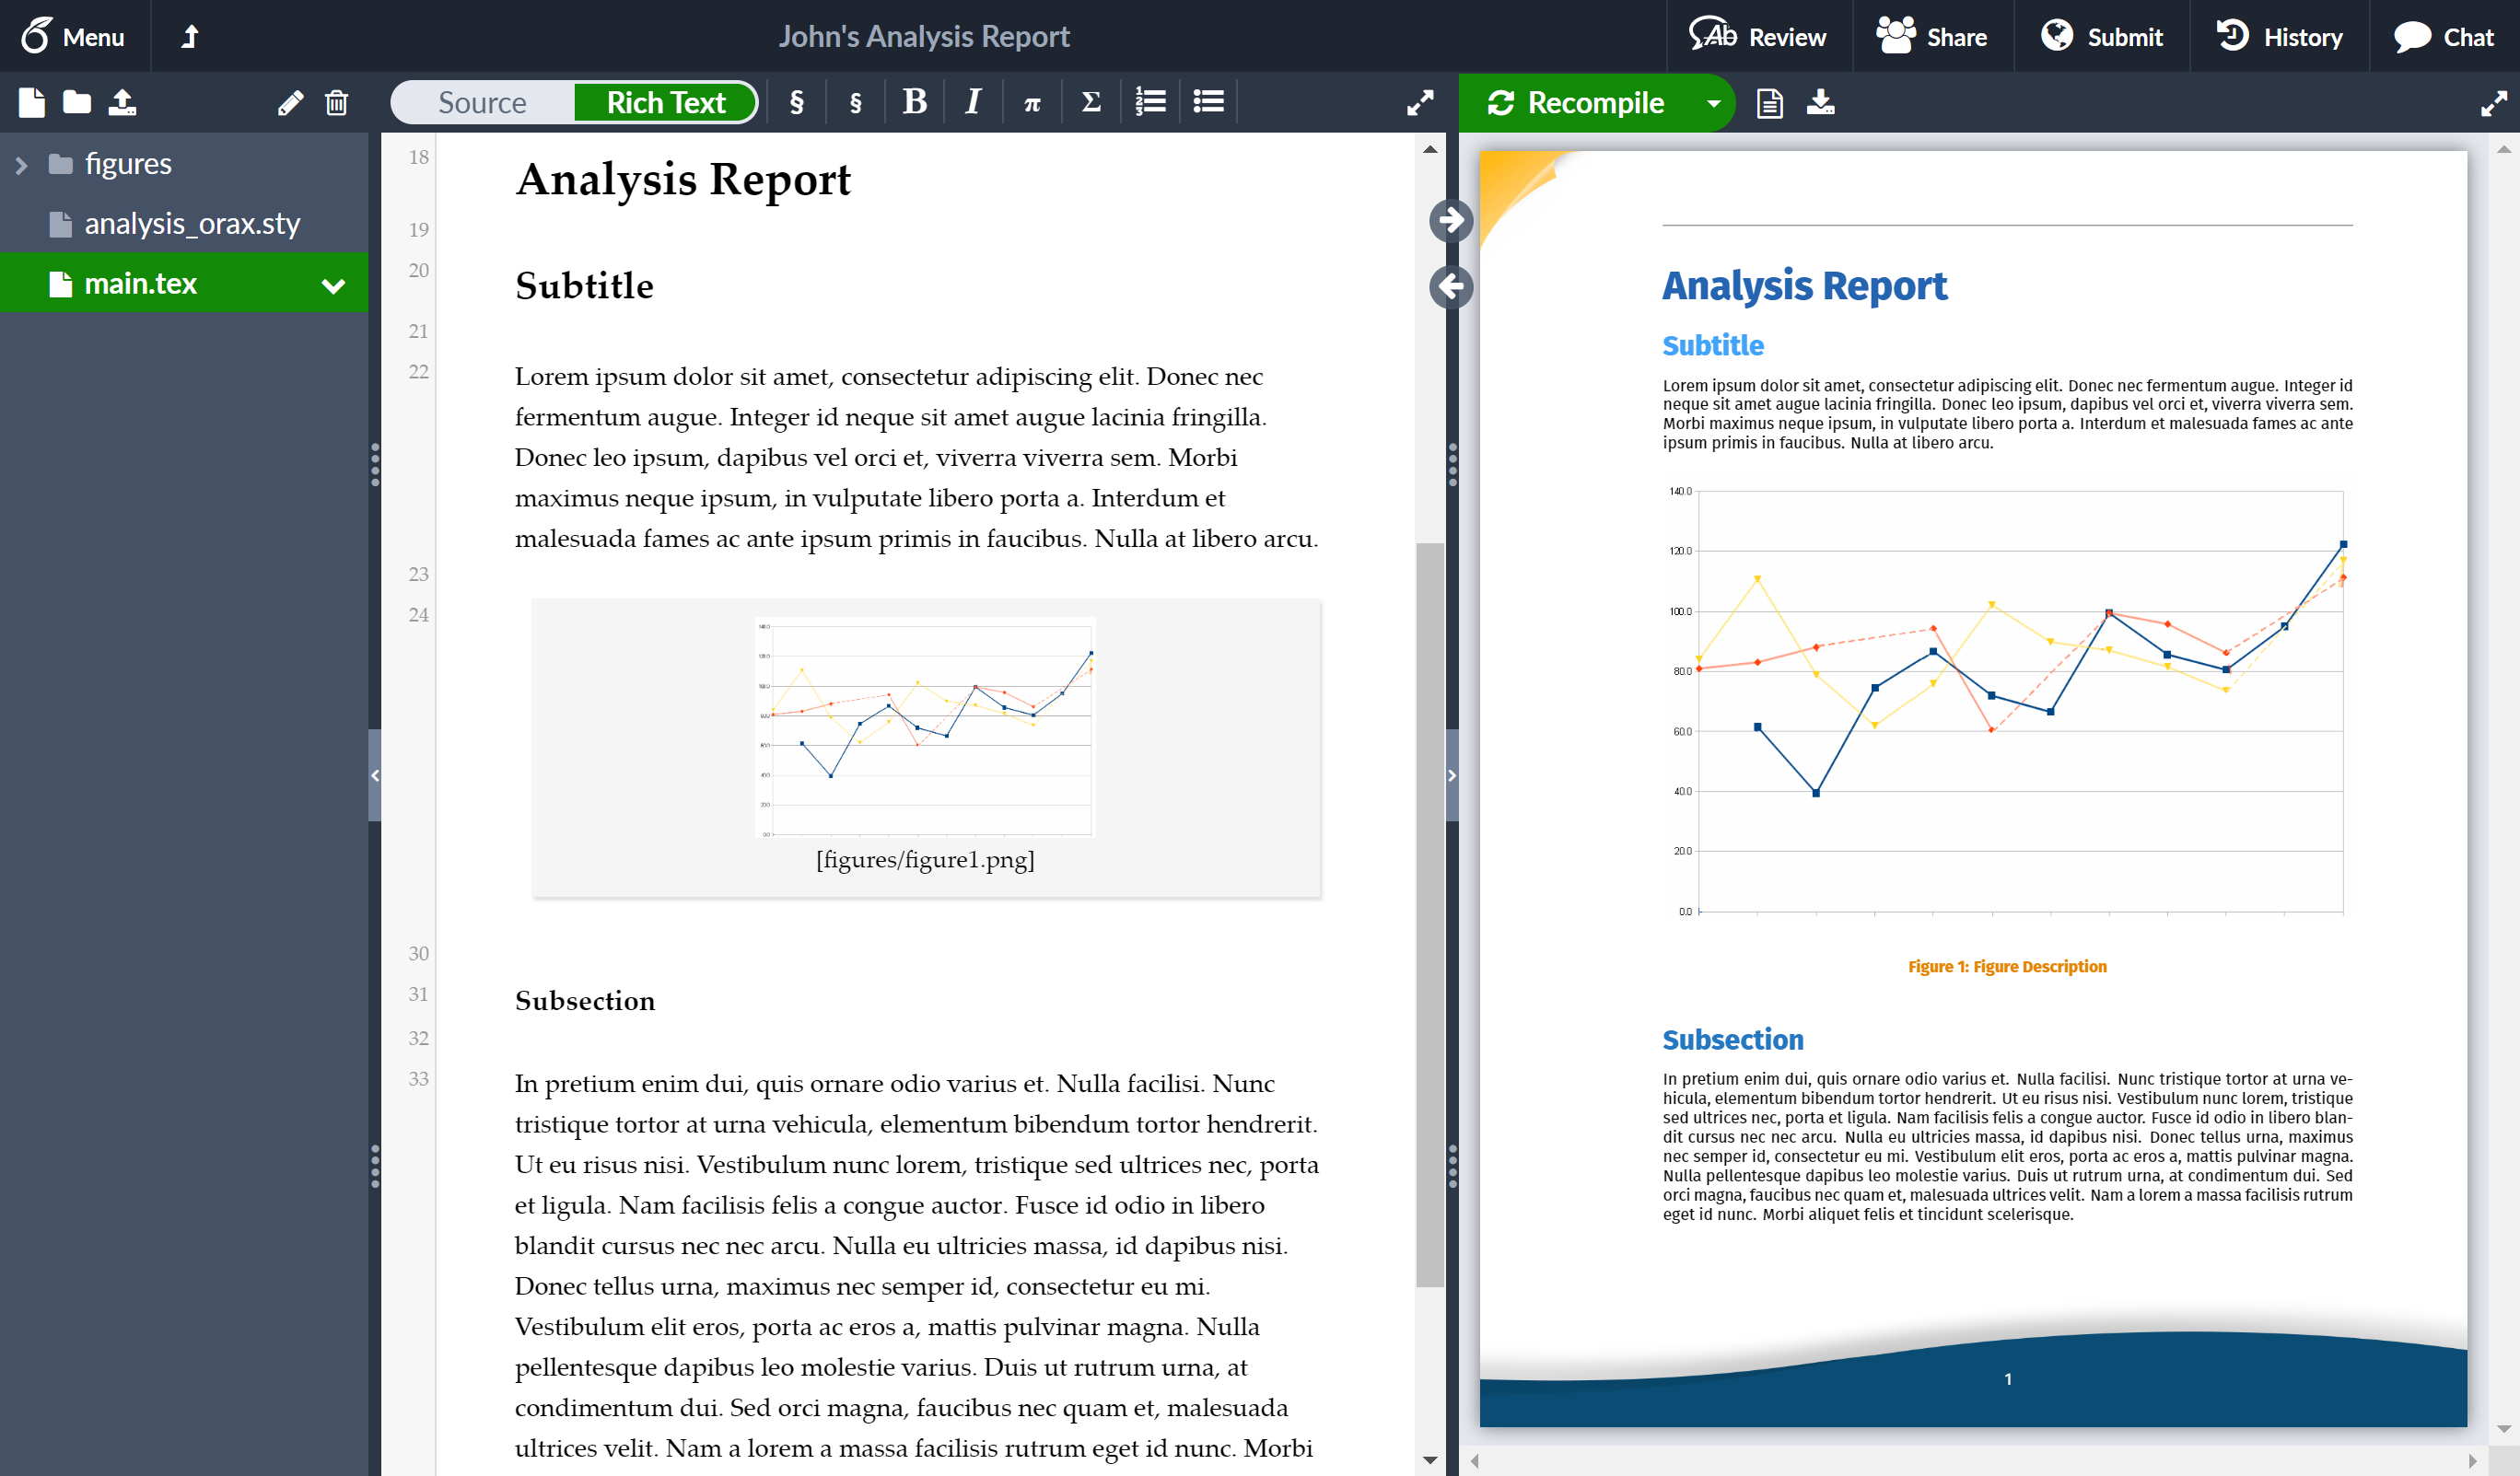Screen dimensions: 2520x1476
Task: Expand the Recompile dropdown arrow
Action: pos(1711,102)
